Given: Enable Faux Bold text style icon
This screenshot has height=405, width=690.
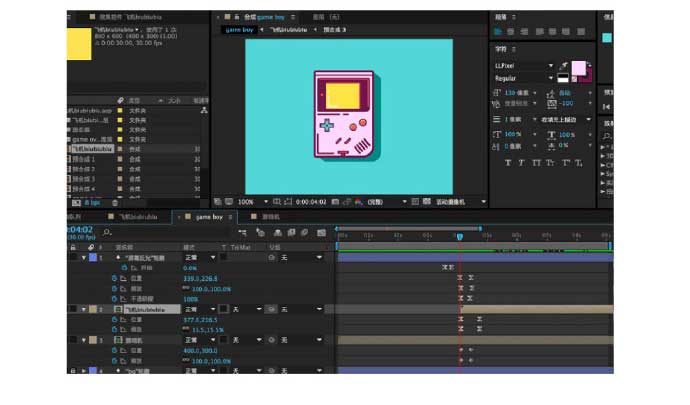Looking at the screenshot, I should [x=508, y=163].
